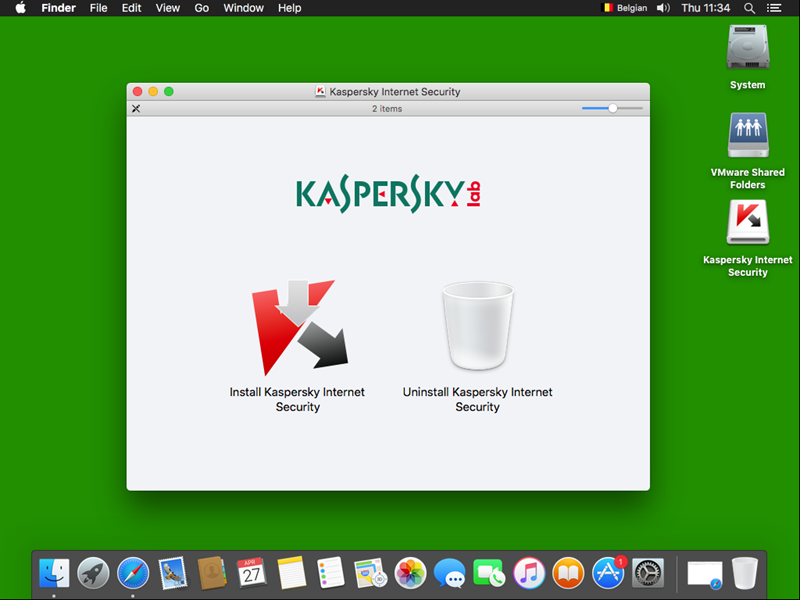Open the Go menu
800x600 pixels.
(202, 8)
